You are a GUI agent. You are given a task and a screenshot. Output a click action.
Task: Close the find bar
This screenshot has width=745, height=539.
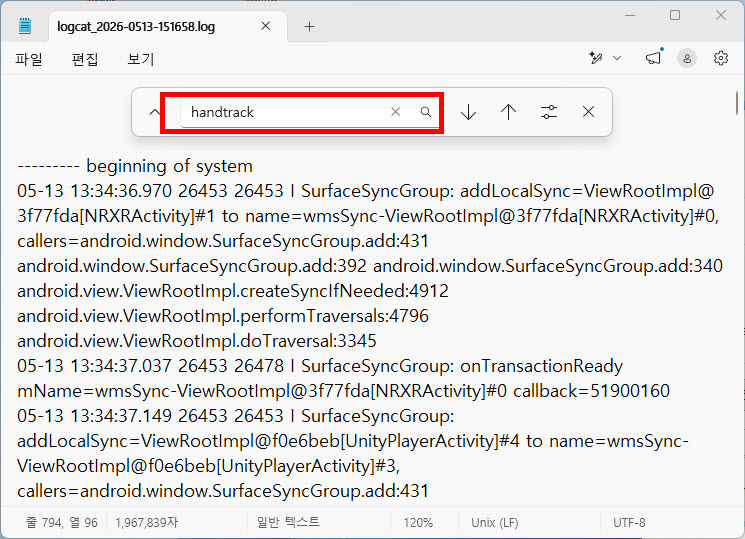click(x=588, y=112)
